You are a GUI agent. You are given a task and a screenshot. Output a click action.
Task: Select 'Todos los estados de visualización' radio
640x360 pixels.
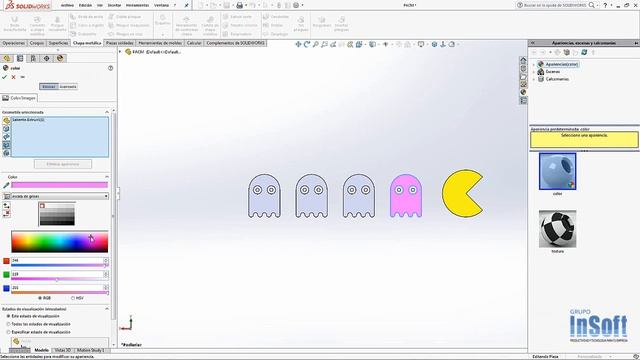click(x=8, y=324)
